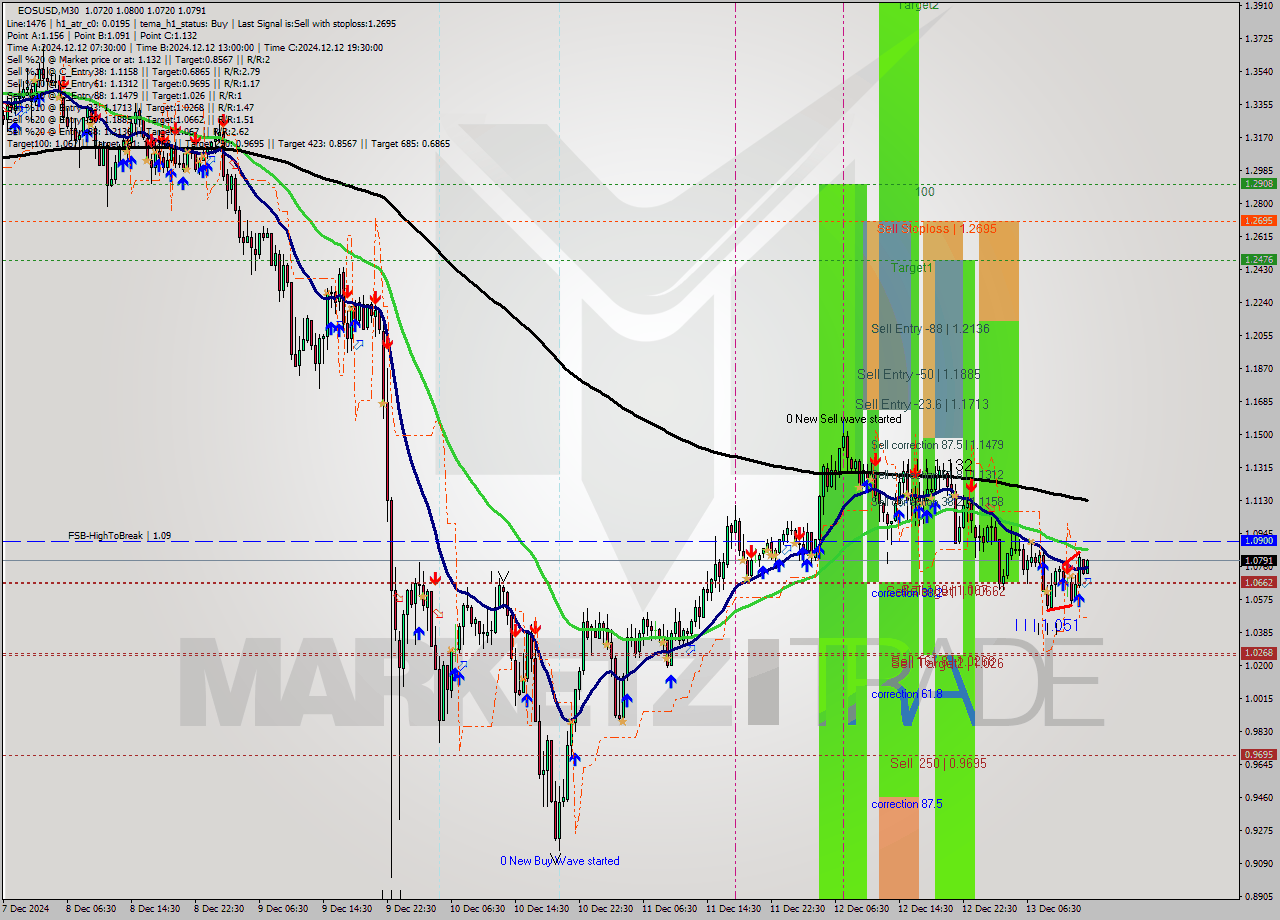Click the Sell correction 87.5 | 1.1479 label

[x=937, y=445]
